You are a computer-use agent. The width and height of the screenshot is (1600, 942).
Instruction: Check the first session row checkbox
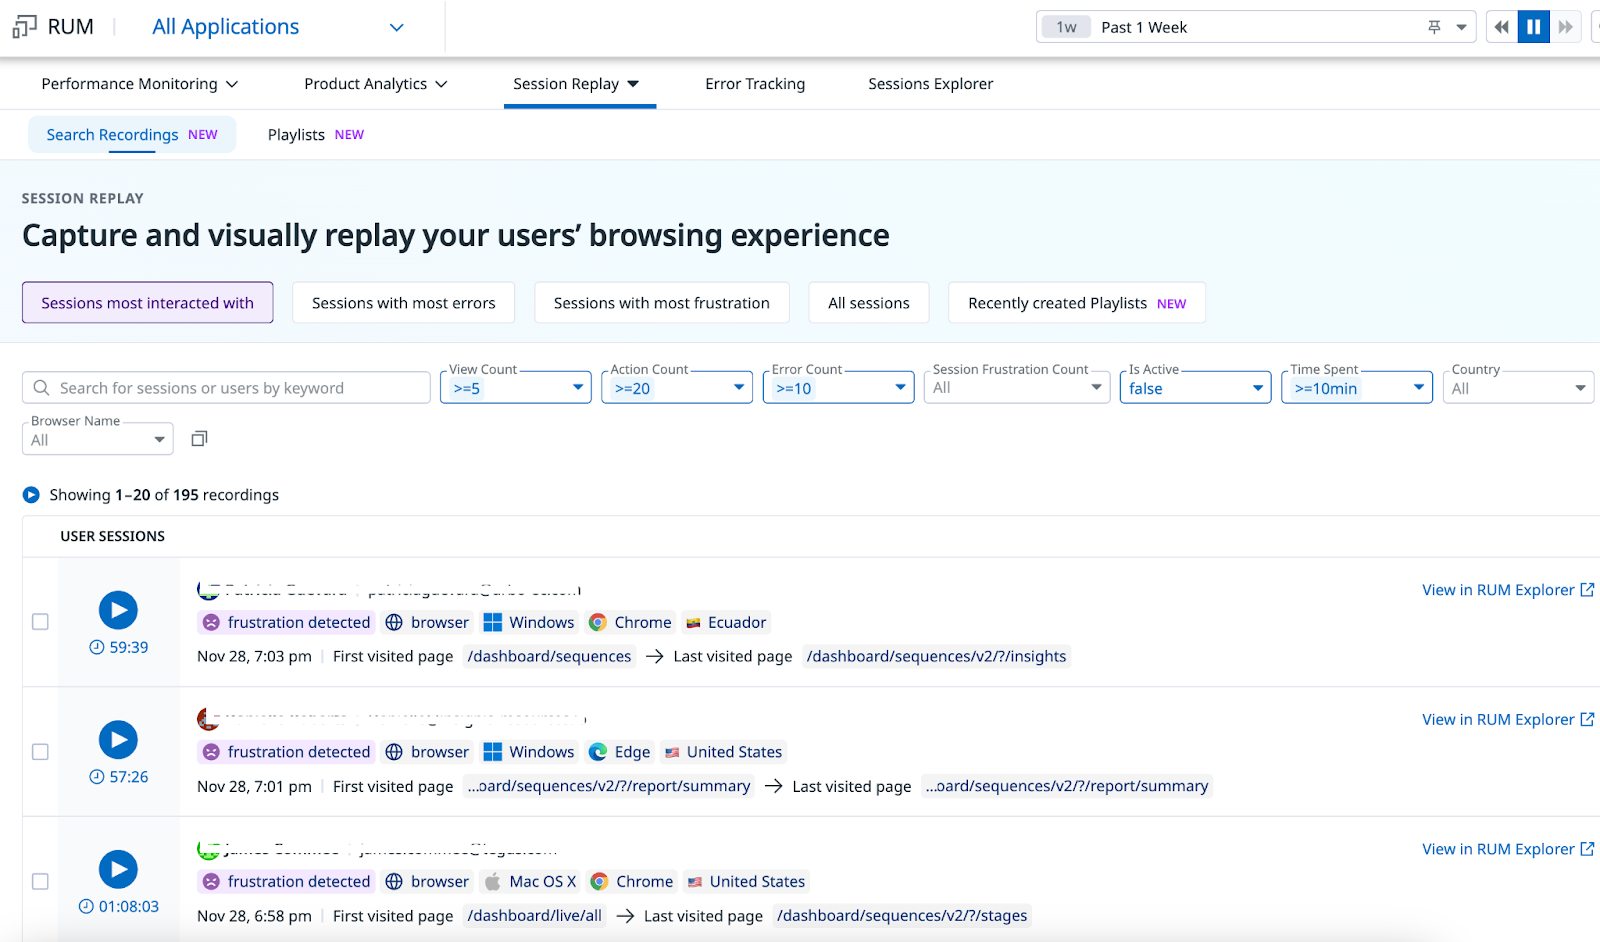click(x=40, y=621)
